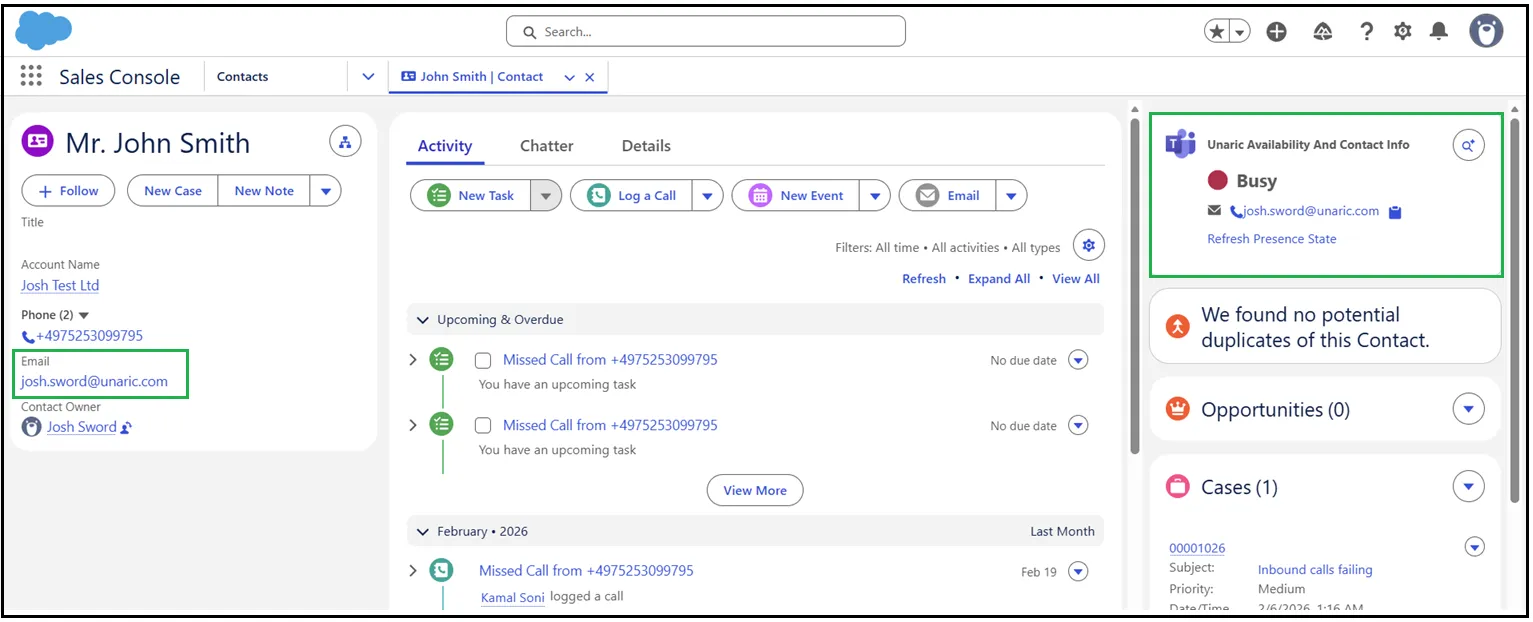Open the Opportunities (0) actions dropdown
1533x622 pixels.
tap(1468, 409)
